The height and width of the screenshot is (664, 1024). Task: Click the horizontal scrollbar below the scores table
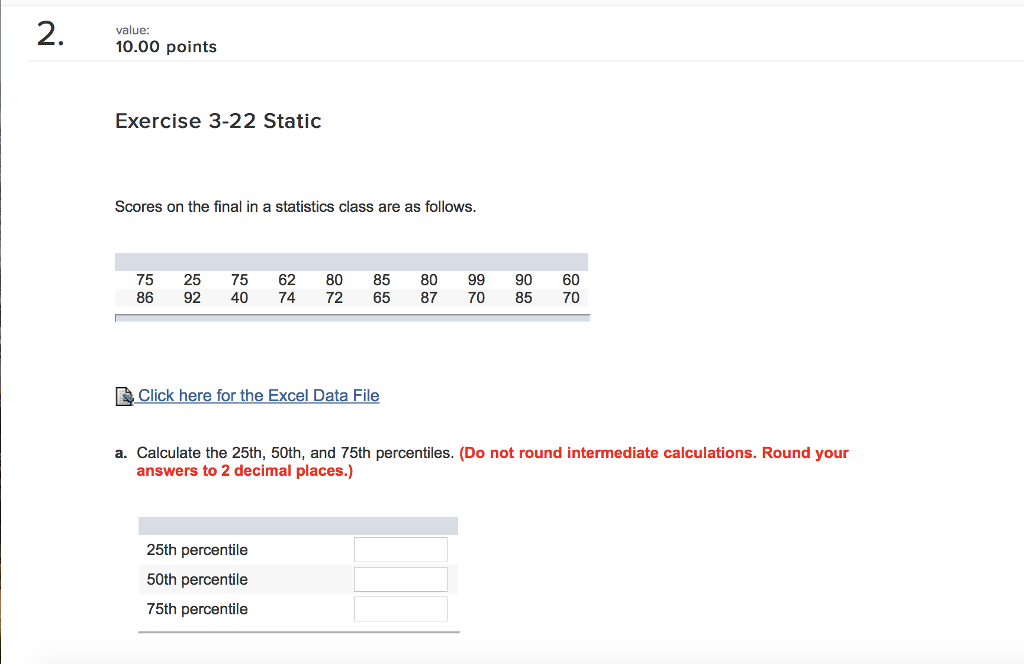click(x=352, y=318)
